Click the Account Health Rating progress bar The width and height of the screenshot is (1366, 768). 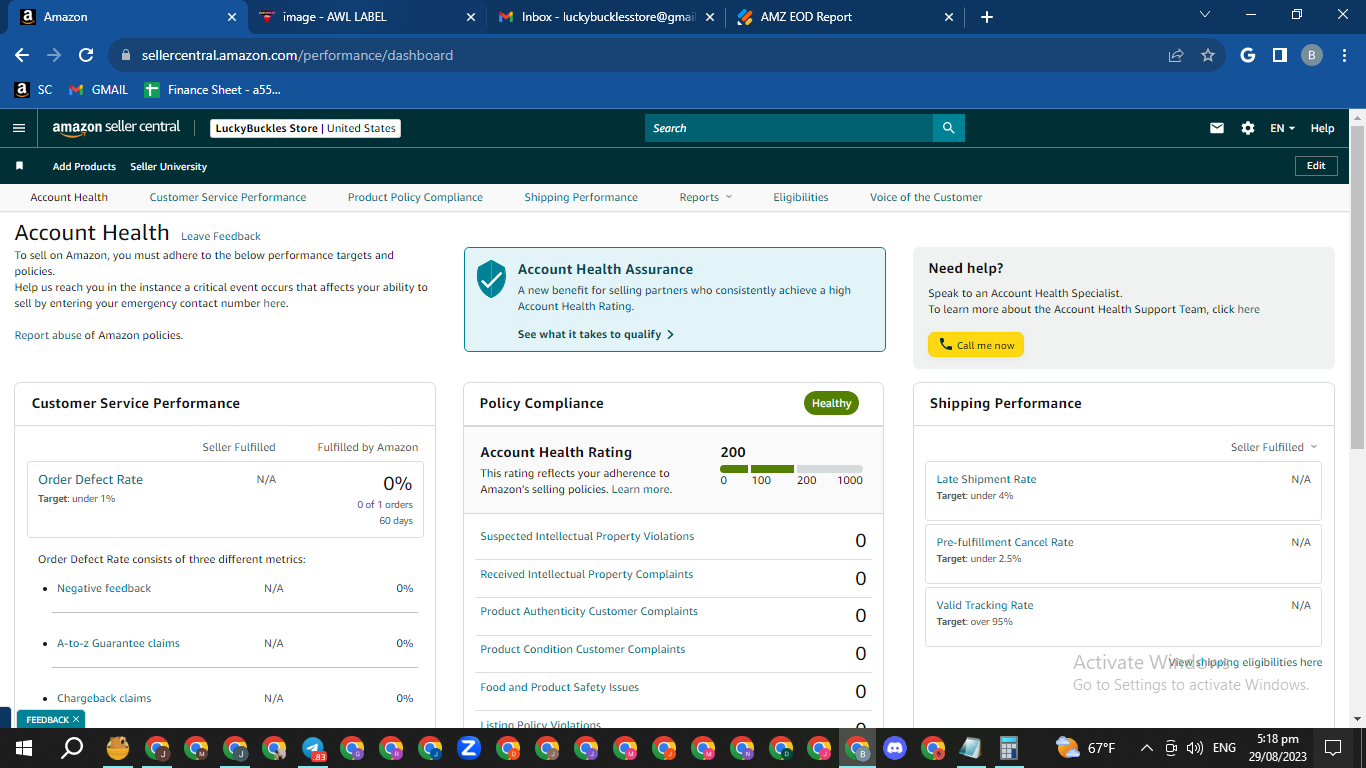791,468
